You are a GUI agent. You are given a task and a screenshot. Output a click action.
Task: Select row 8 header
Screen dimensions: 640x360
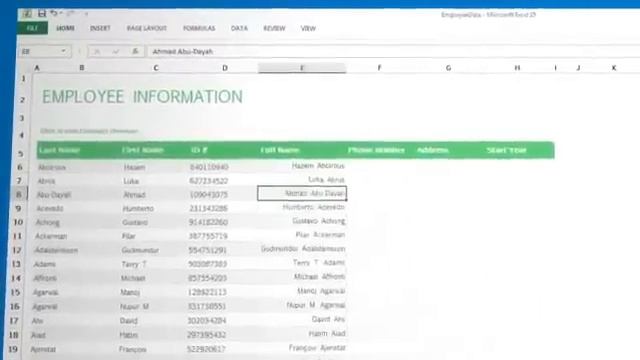point(19,194)
